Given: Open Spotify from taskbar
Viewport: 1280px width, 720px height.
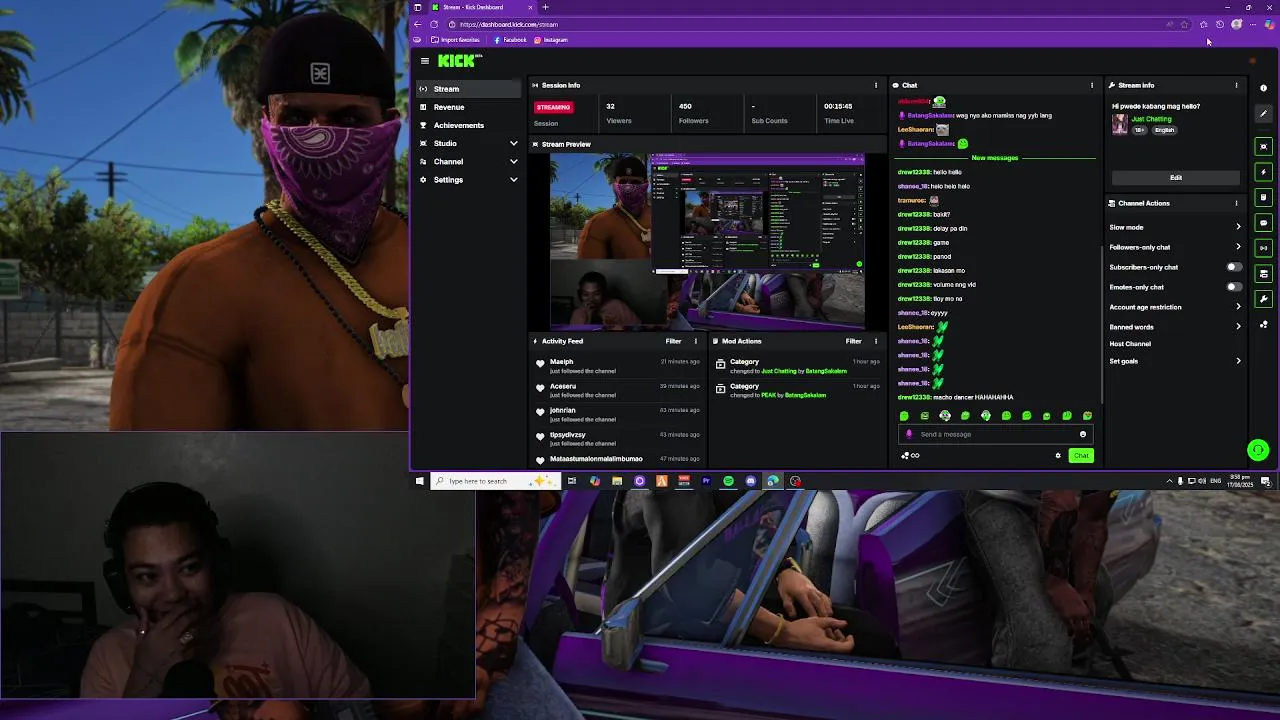Looking at the screenshot, I should [729, 481].
